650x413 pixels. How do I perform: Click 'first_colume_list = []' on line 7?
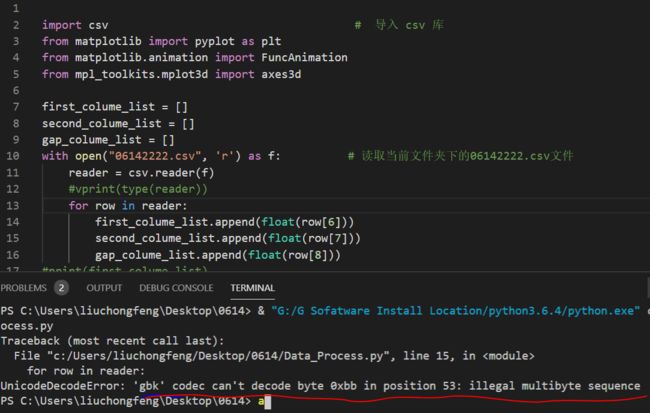tap(115, 107)
